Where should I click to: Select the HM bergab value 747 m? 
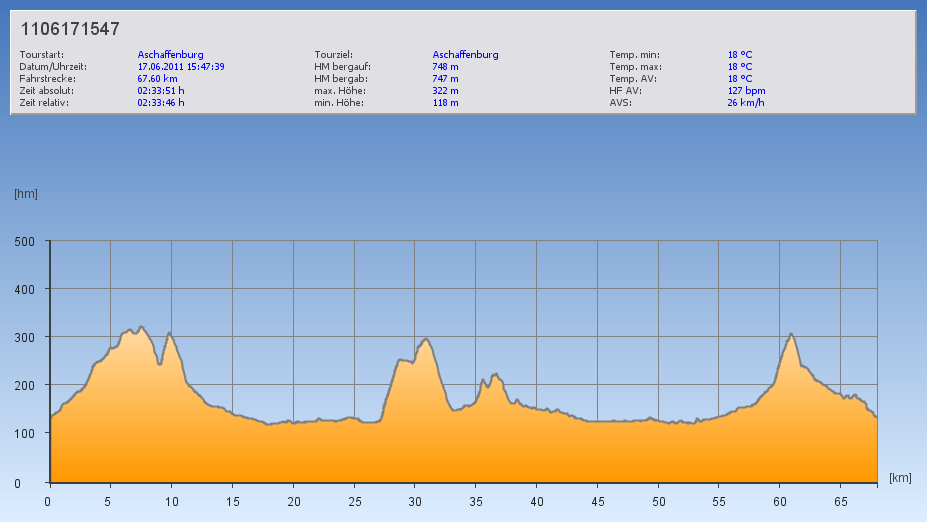(x=446, y=79)
